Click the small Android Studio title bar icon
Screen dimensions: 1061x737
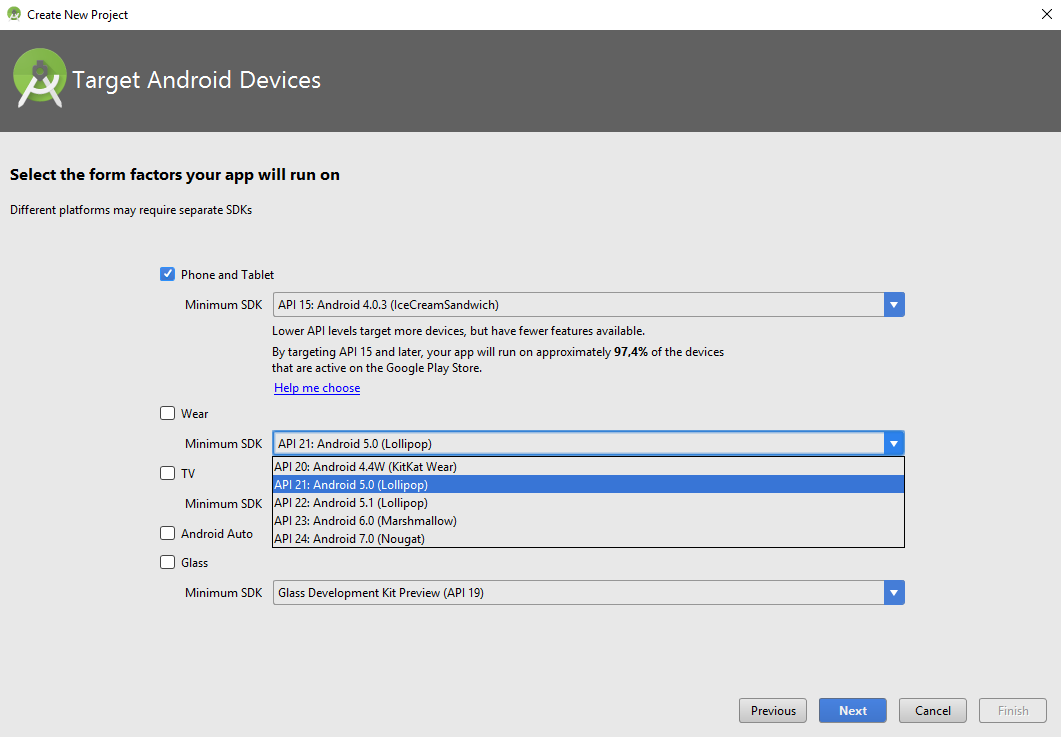14,14
